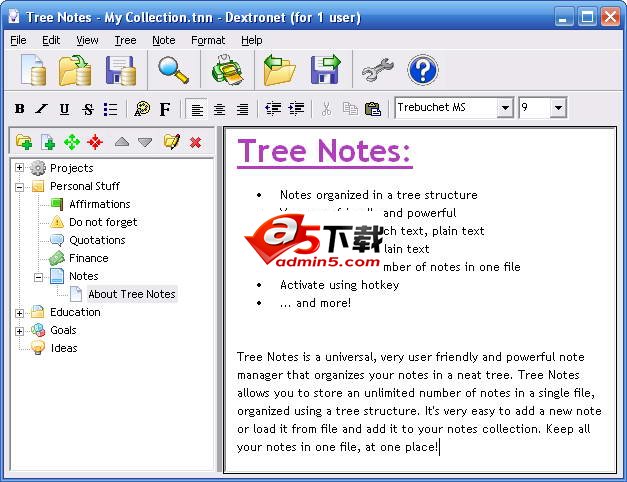Image resolution: width=627 pixels, height=482 pixels.
Task: Click the Tree Notes heading text
Action: point(324,152)
